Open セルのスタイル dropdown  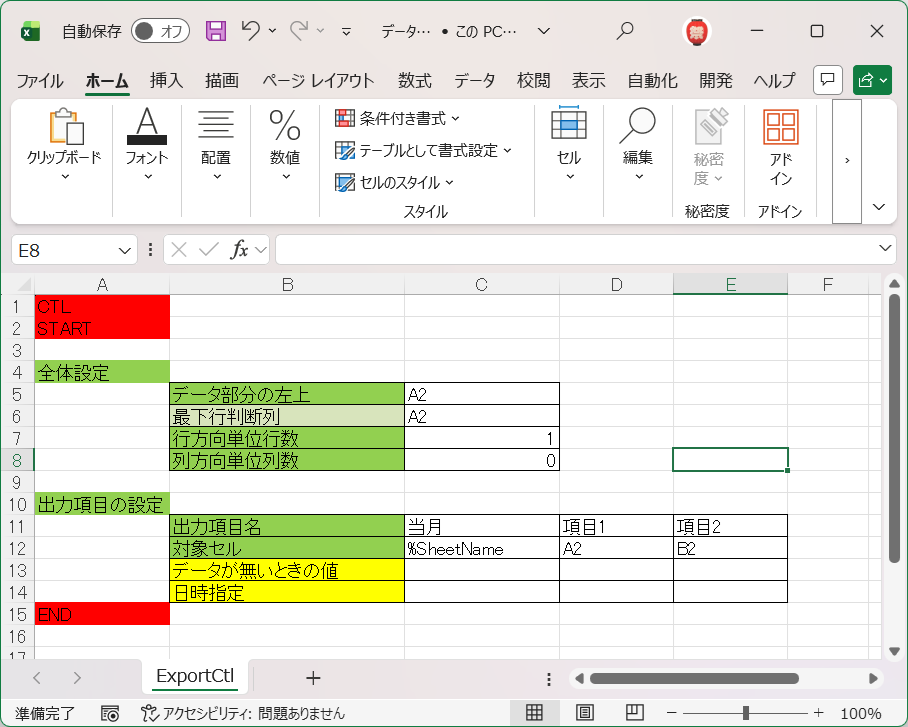click(394, 182)
